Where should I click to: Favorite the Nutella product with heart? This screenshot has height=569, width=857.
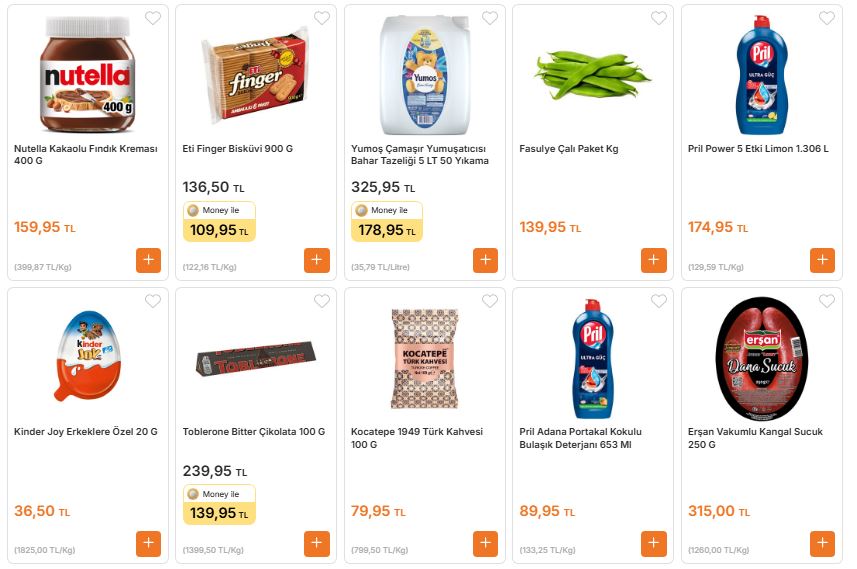point(153,18)
